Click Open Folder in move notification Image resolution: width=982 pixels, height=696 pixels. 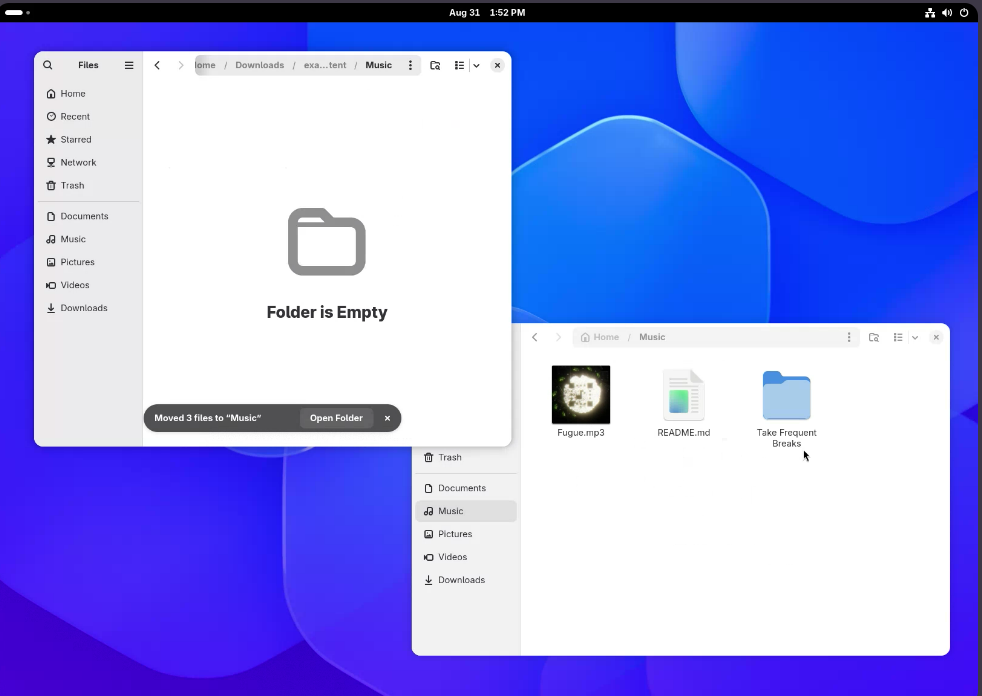pyautogui.click(x=336, y=418)
